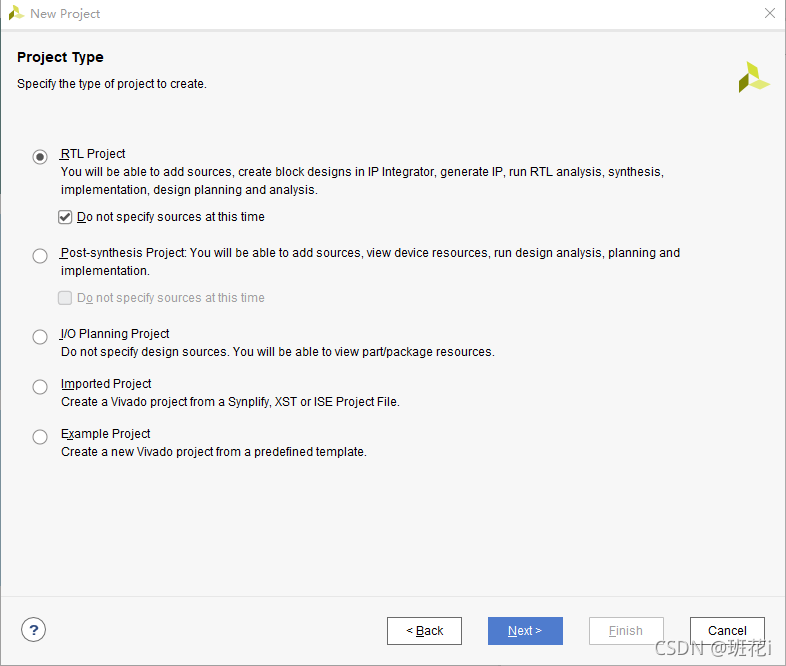
Task: Click 'Create a Vivado project from a Synplify' description
Action: click(230, 402)
